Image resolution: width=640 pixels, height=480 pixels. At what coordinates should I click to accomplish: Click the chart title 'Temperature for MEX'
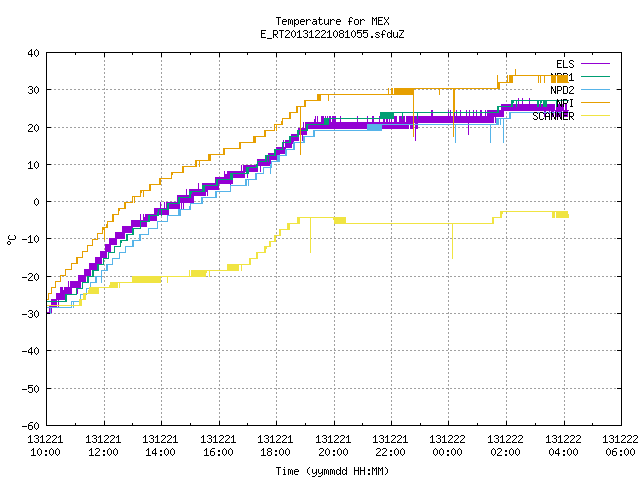332,21
